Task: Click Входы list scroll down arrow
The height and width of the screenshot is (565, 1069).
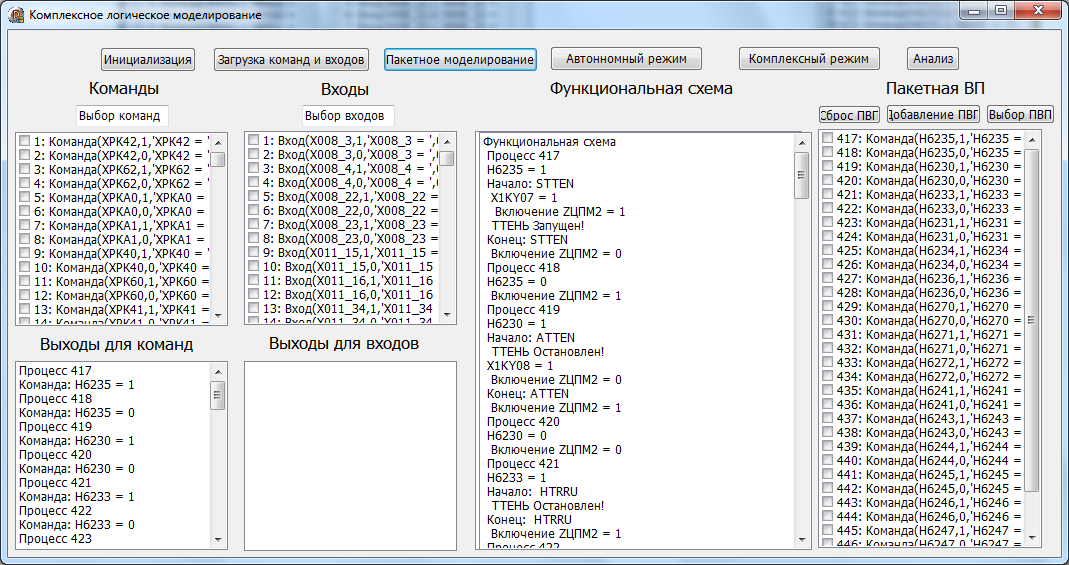Action: [x=447, y=315]
